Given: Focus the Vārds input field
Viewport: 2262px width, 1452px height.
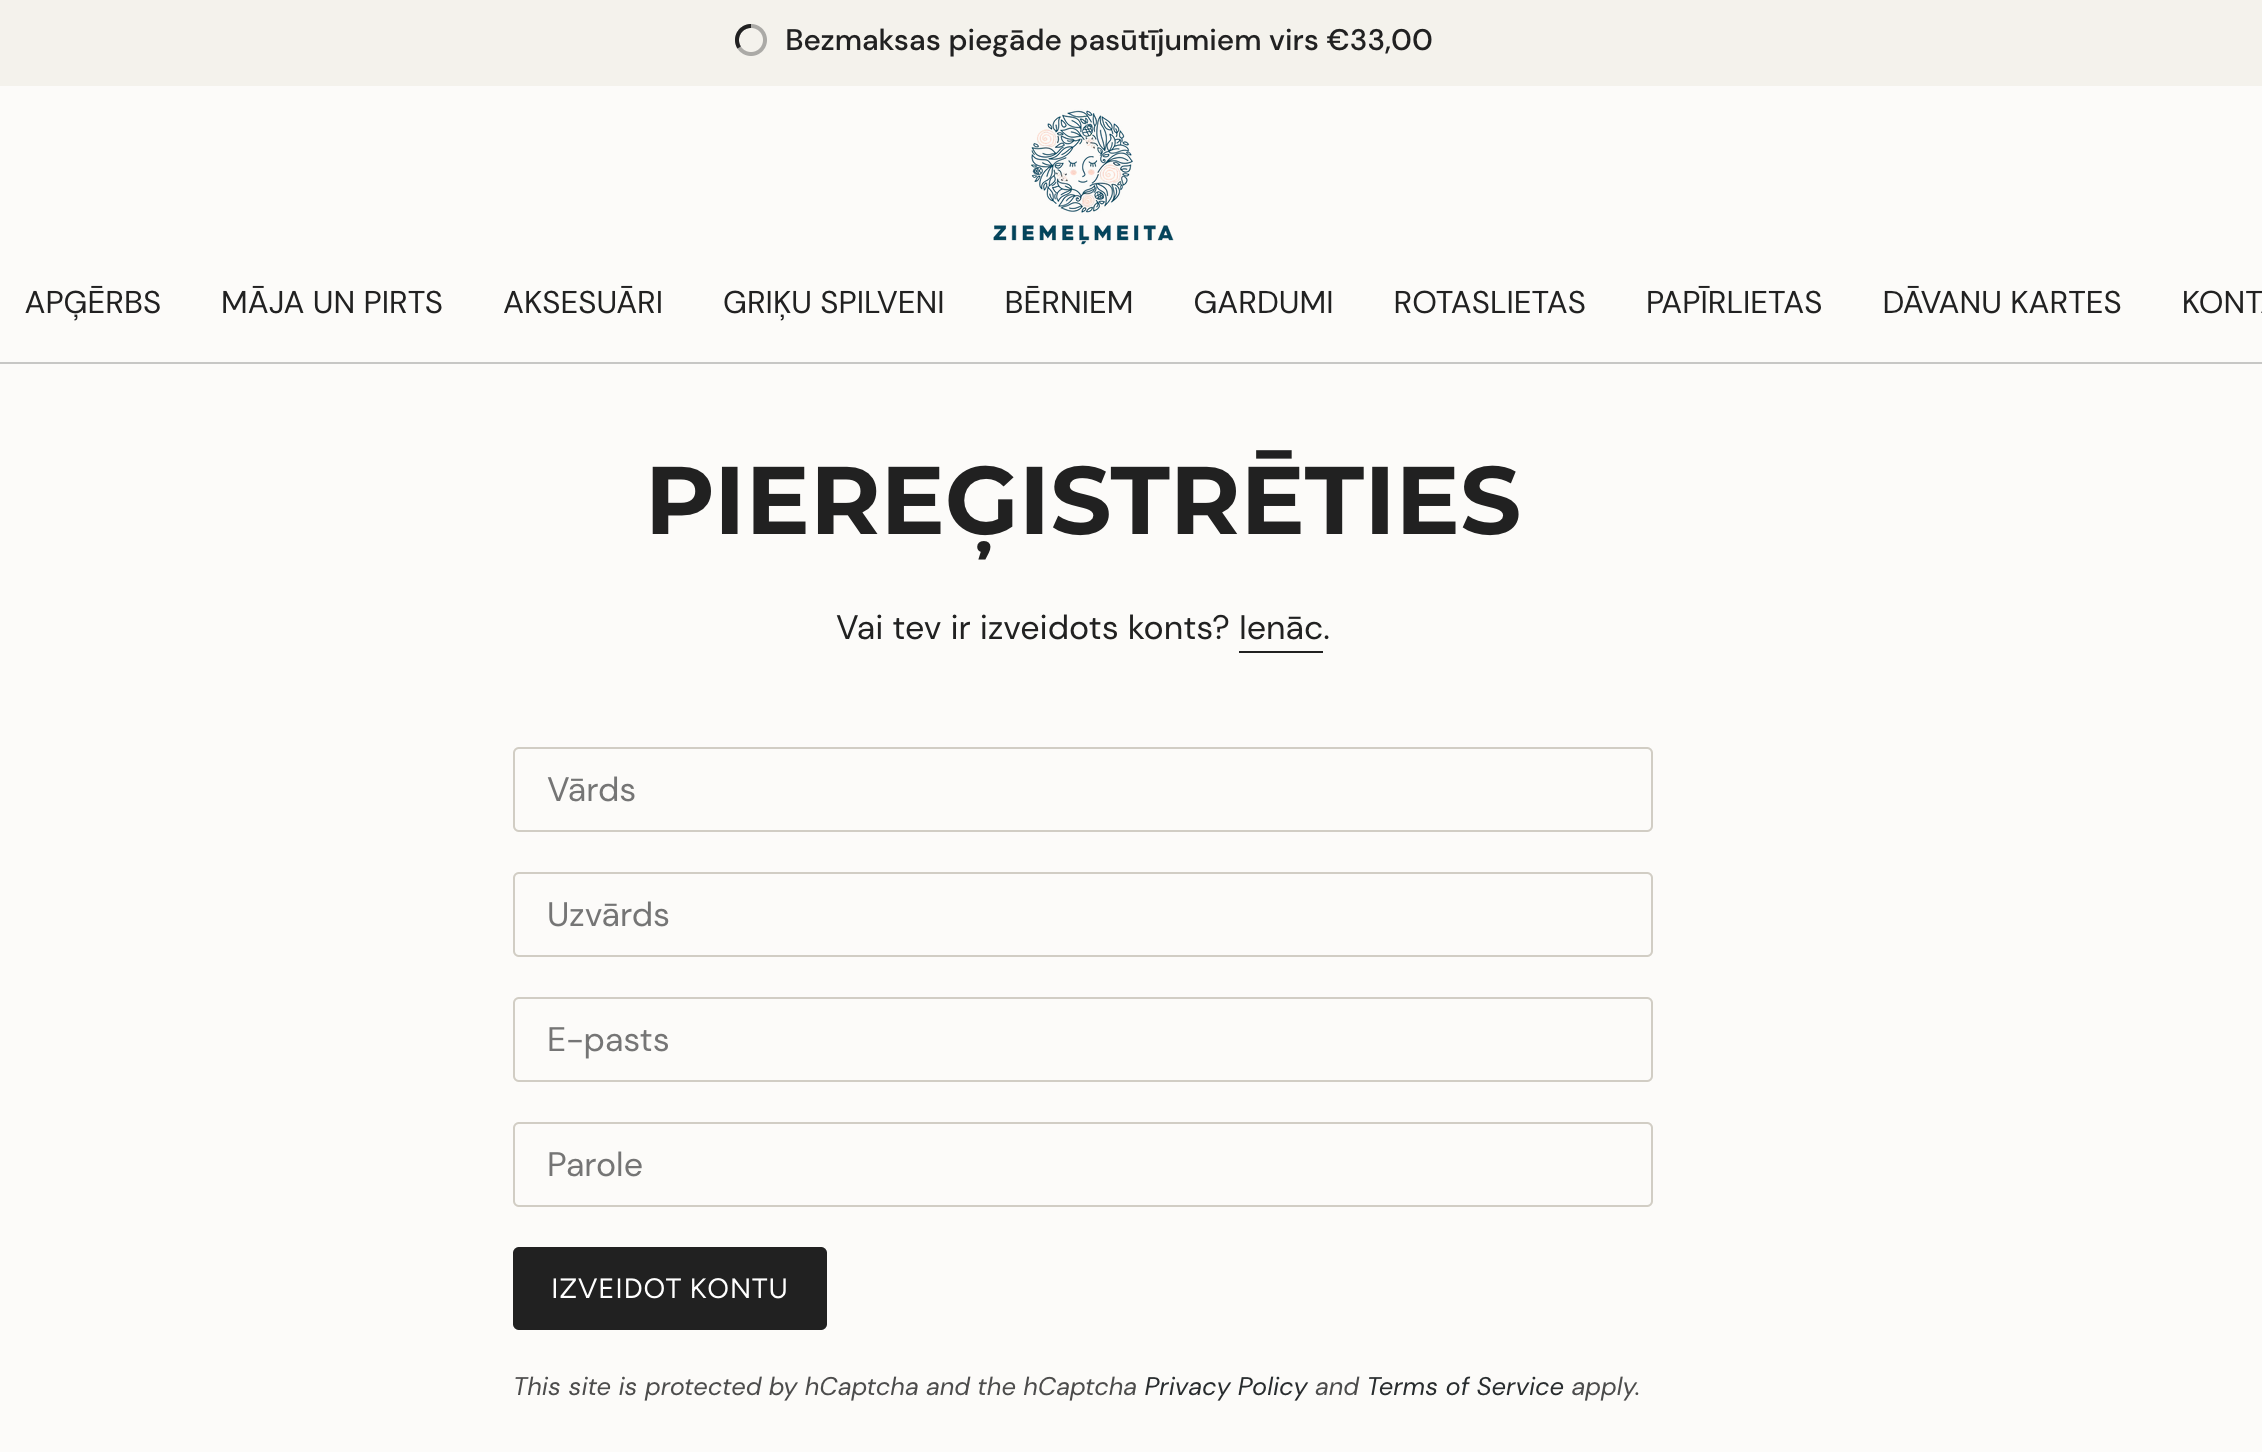Looking at the screenshot, I should click(1083, 790).
